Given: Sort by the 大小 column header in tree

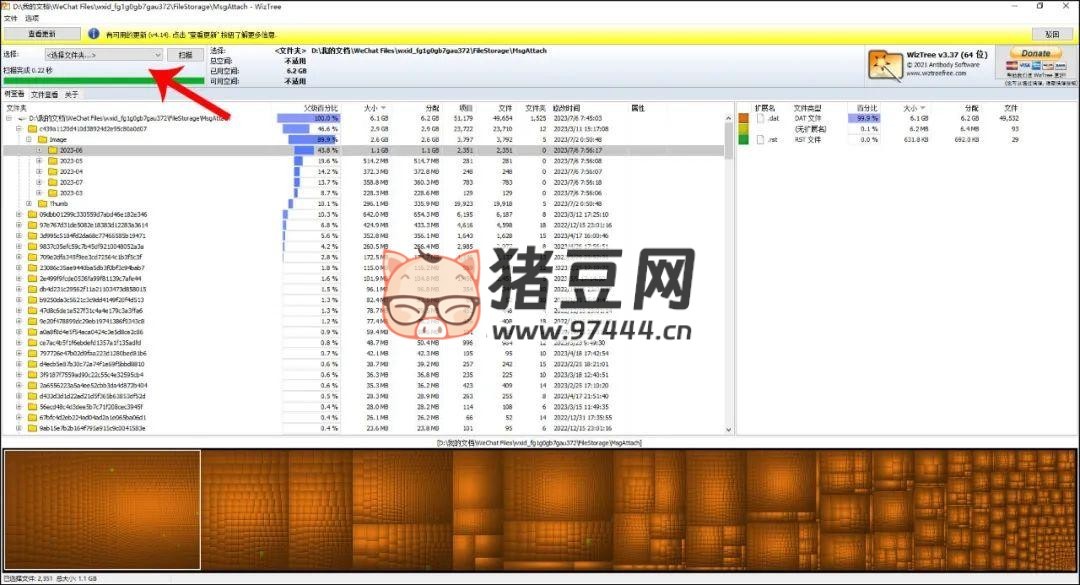Looking at the screenshot, I should (x=371, y=107).
